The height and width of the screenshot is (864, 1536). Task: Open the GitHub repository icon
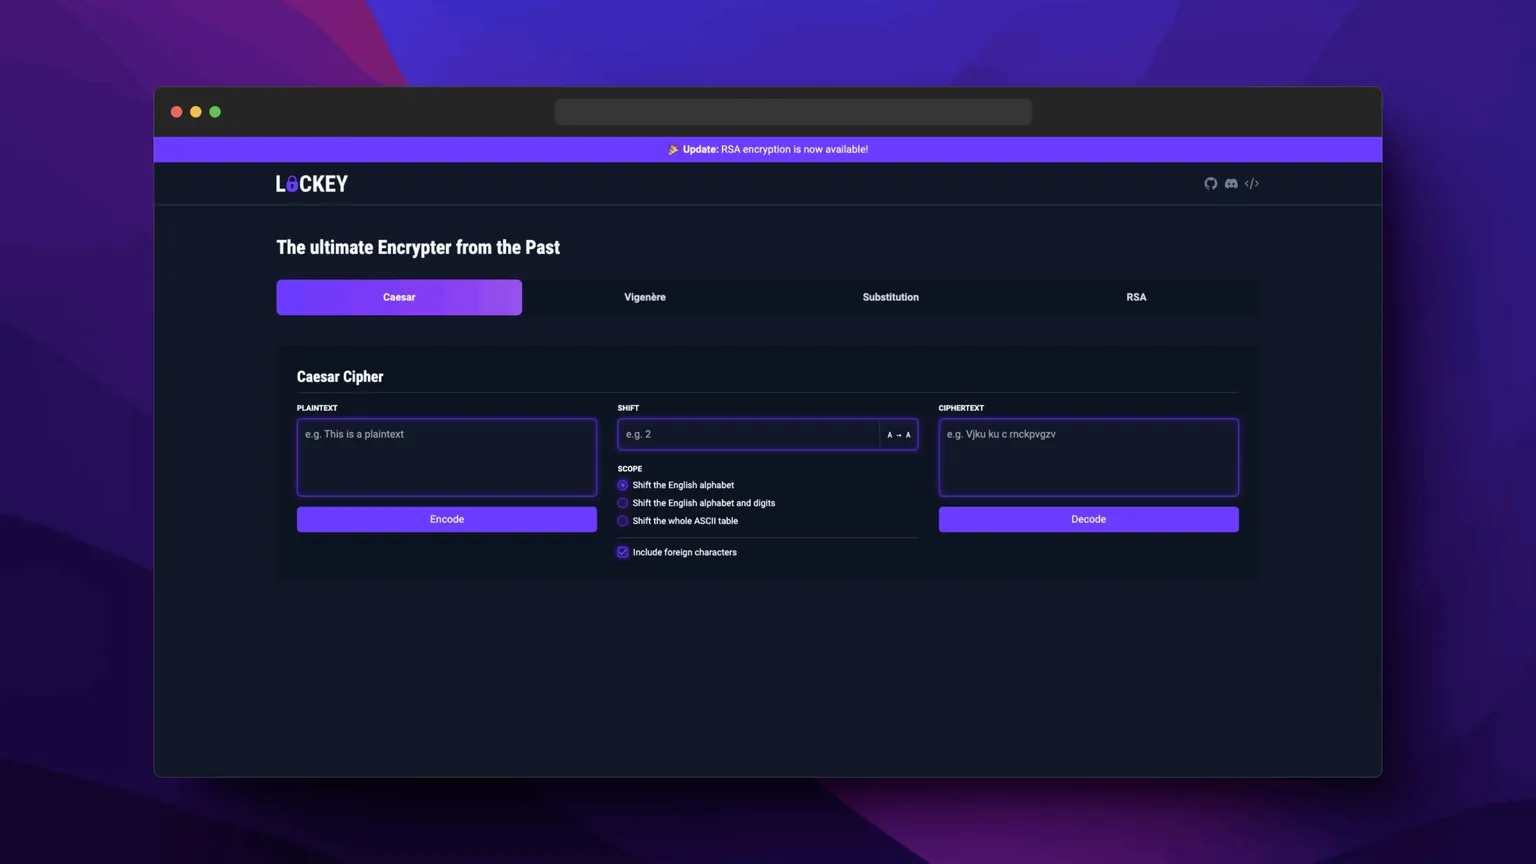(x=1210, y=183)
